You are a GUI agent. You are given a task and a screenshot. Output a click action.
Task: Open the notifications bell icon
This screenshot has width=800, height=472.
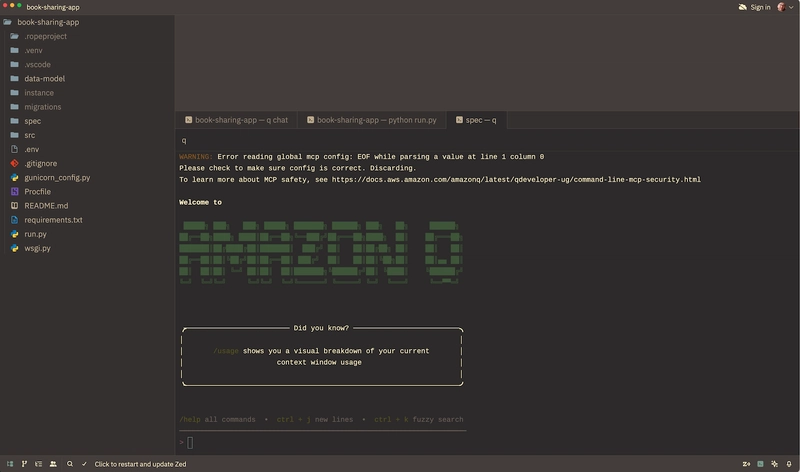click(789, 464)
